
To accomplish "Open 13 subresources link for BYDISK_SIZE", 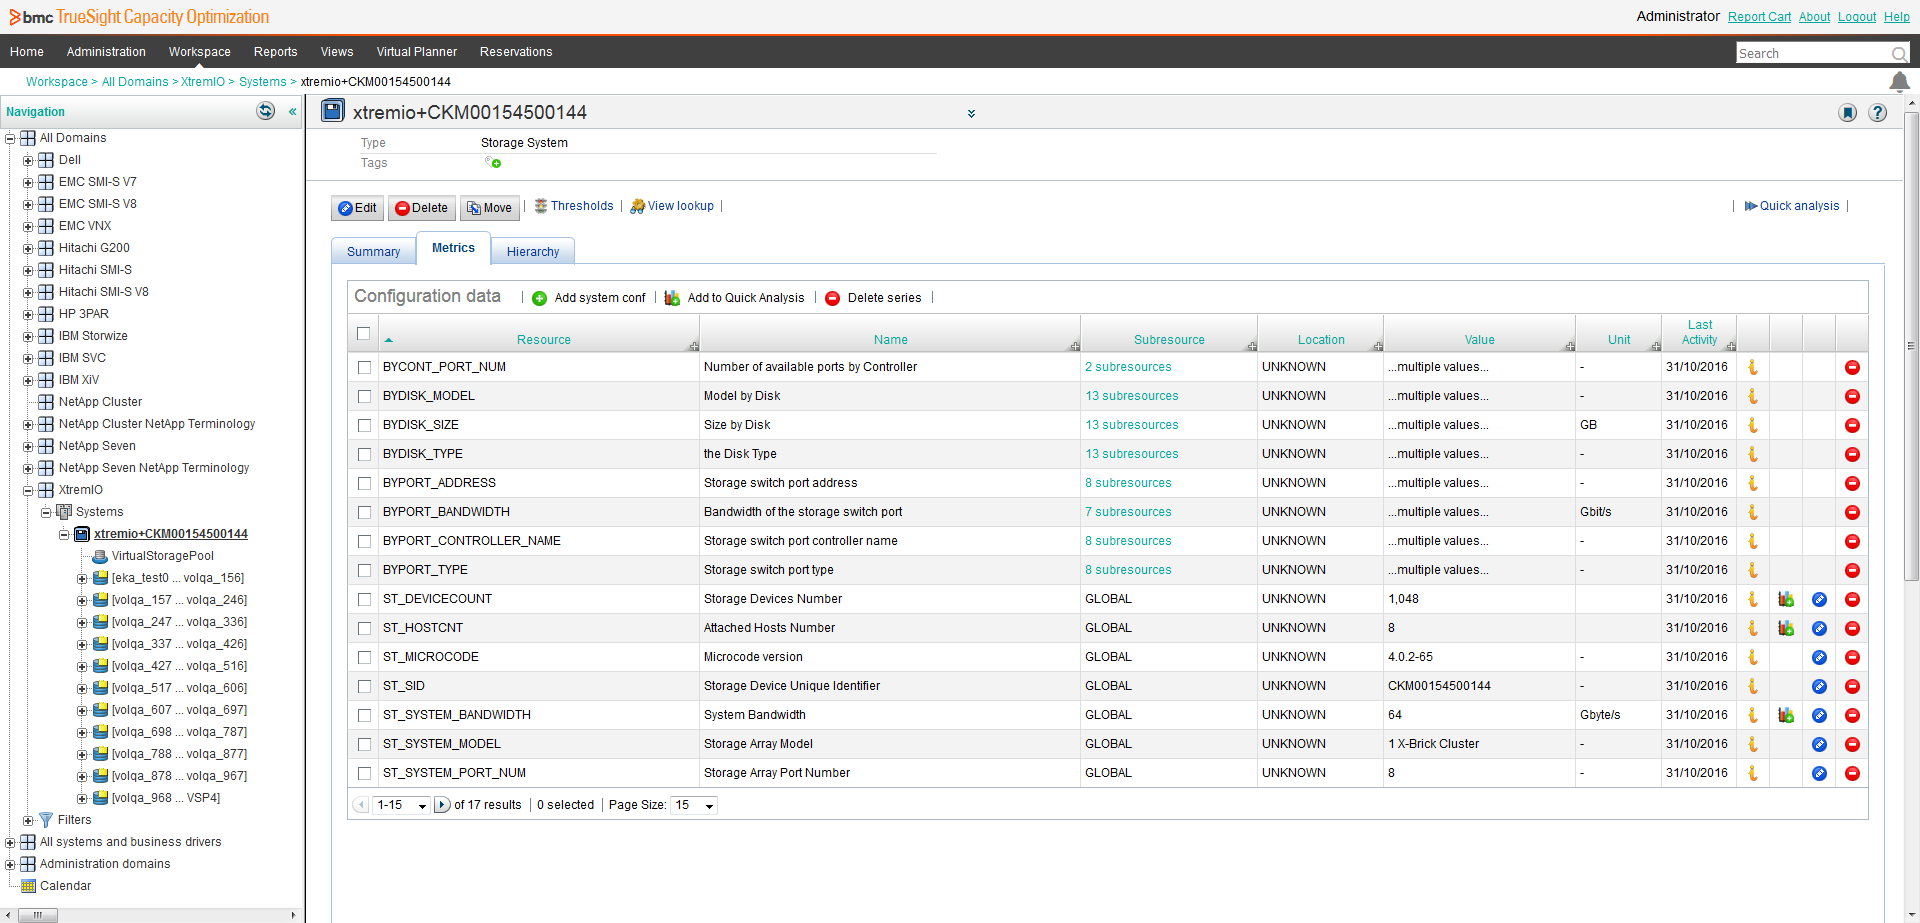I will coord(1132,425).
